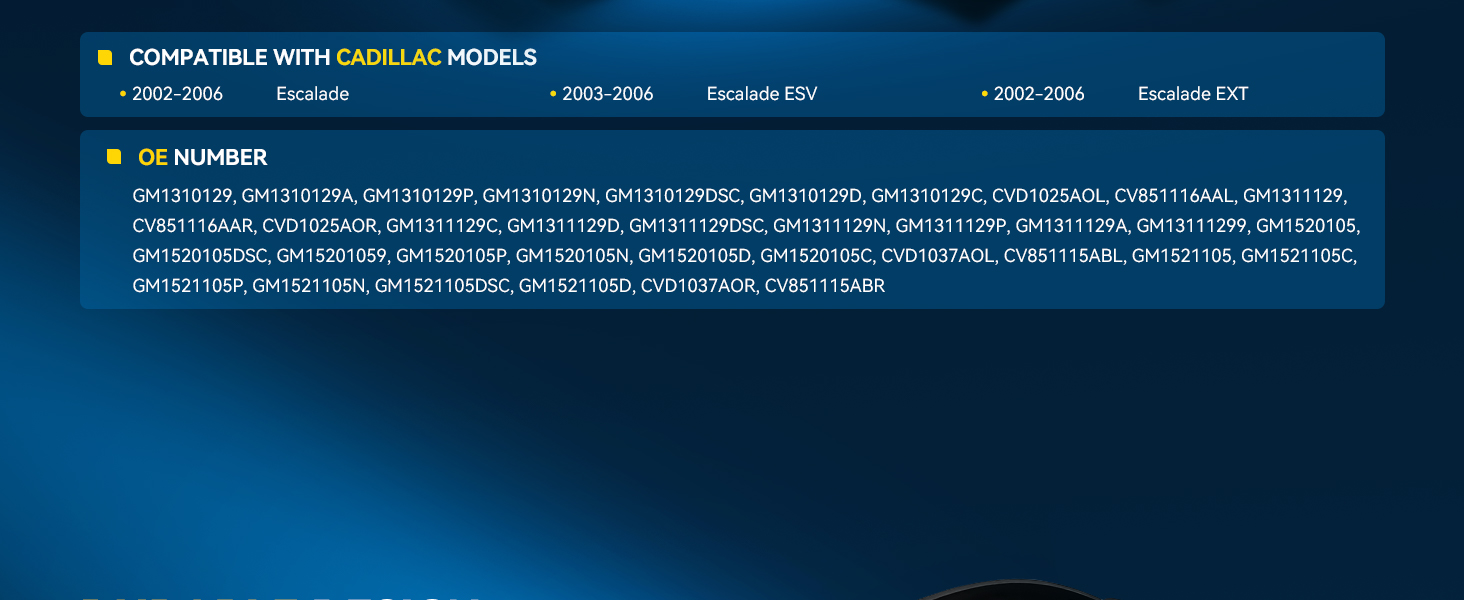This screenshot has width=1464, height=600.
Task: Click OE number GM1310129N
Action: [x=538, y=196]
